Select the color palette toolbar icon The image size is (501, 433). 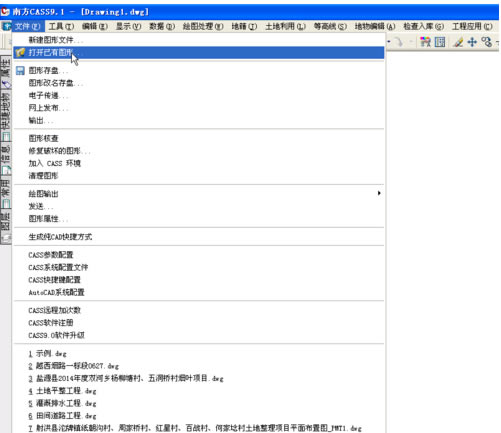425,42
